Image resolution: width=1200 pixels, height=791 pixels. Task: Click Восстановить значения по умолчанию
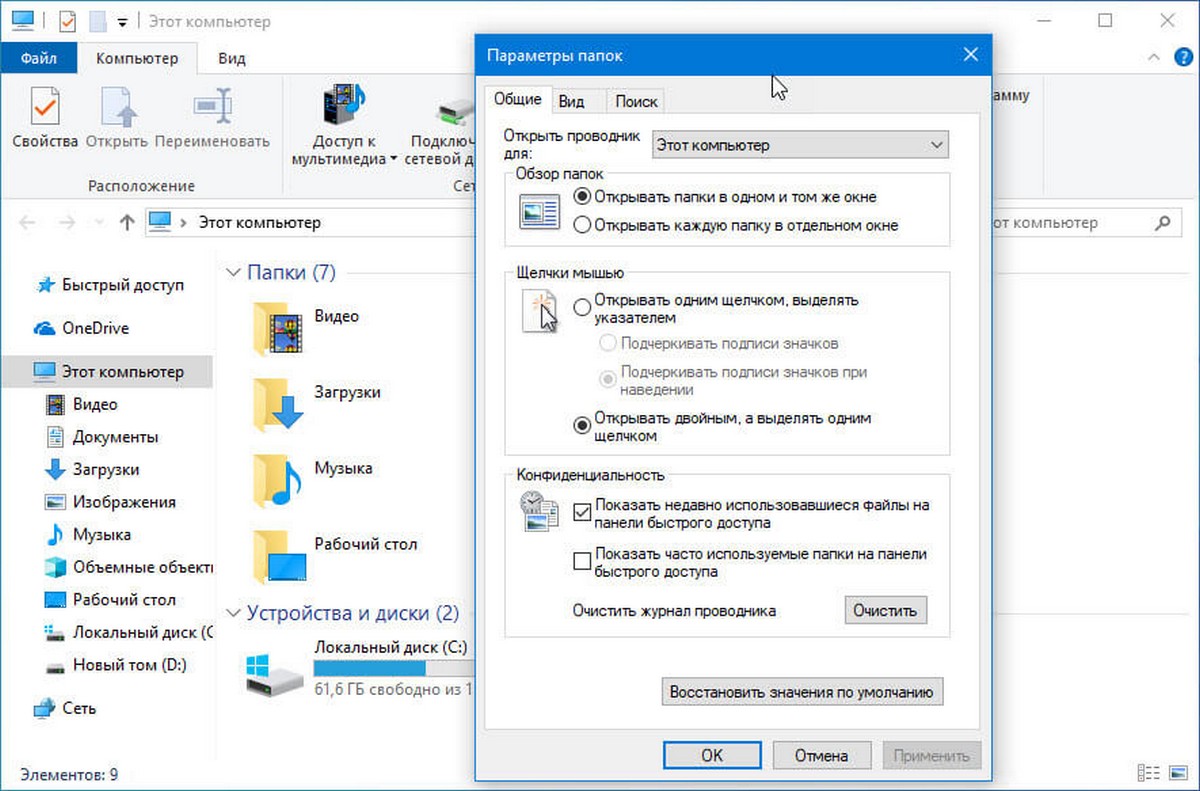802,691
